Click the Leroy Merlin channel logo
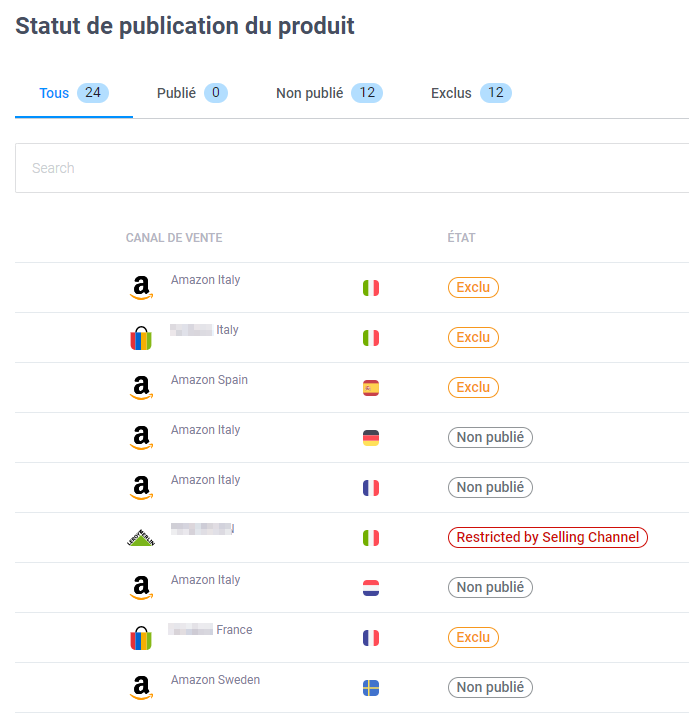This screenshot has height=715, width=689. (x=141, y=538)
